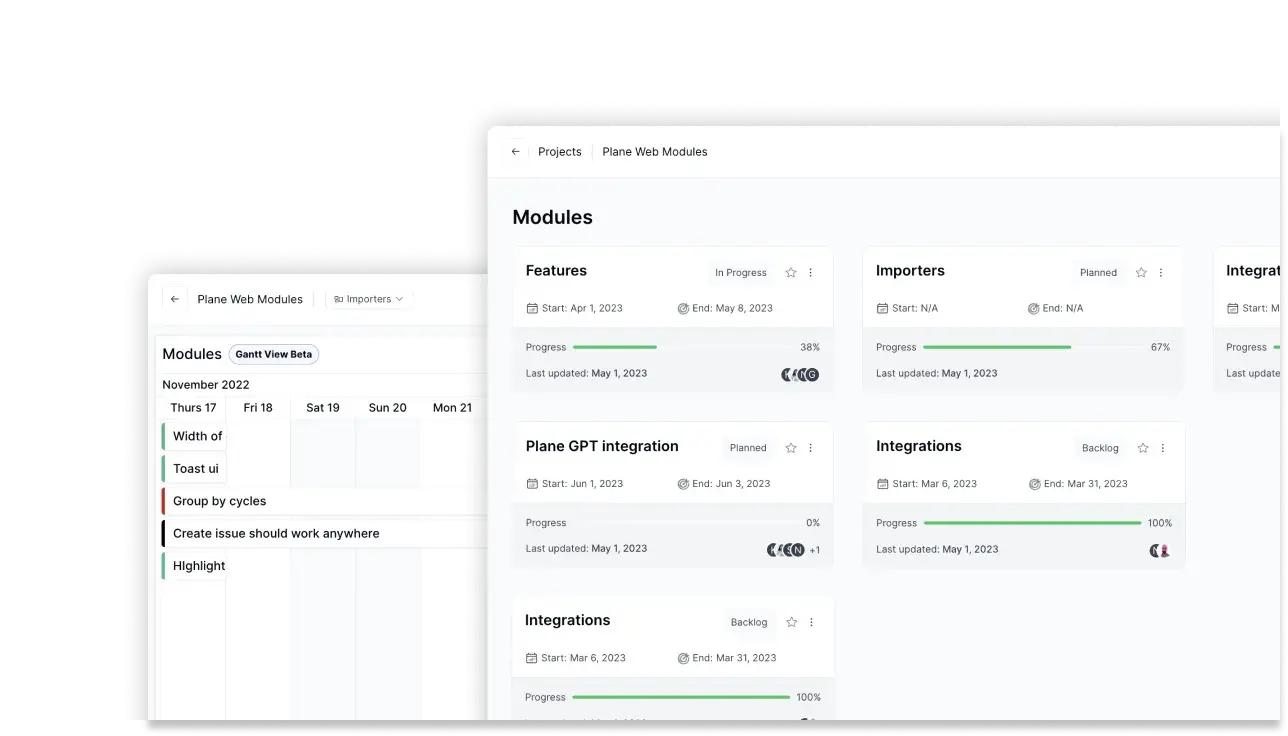
Task: Click 'Start: Apr 1, 2023' on Features
Action: tap(582, 309)
